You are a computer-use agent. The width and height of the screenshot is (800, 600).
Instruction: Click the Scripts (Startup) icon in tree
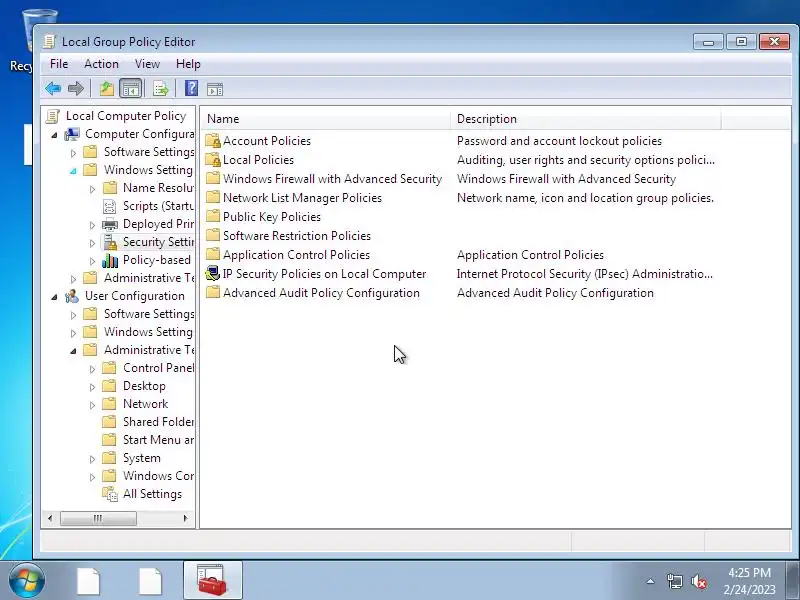pos(110,206)
